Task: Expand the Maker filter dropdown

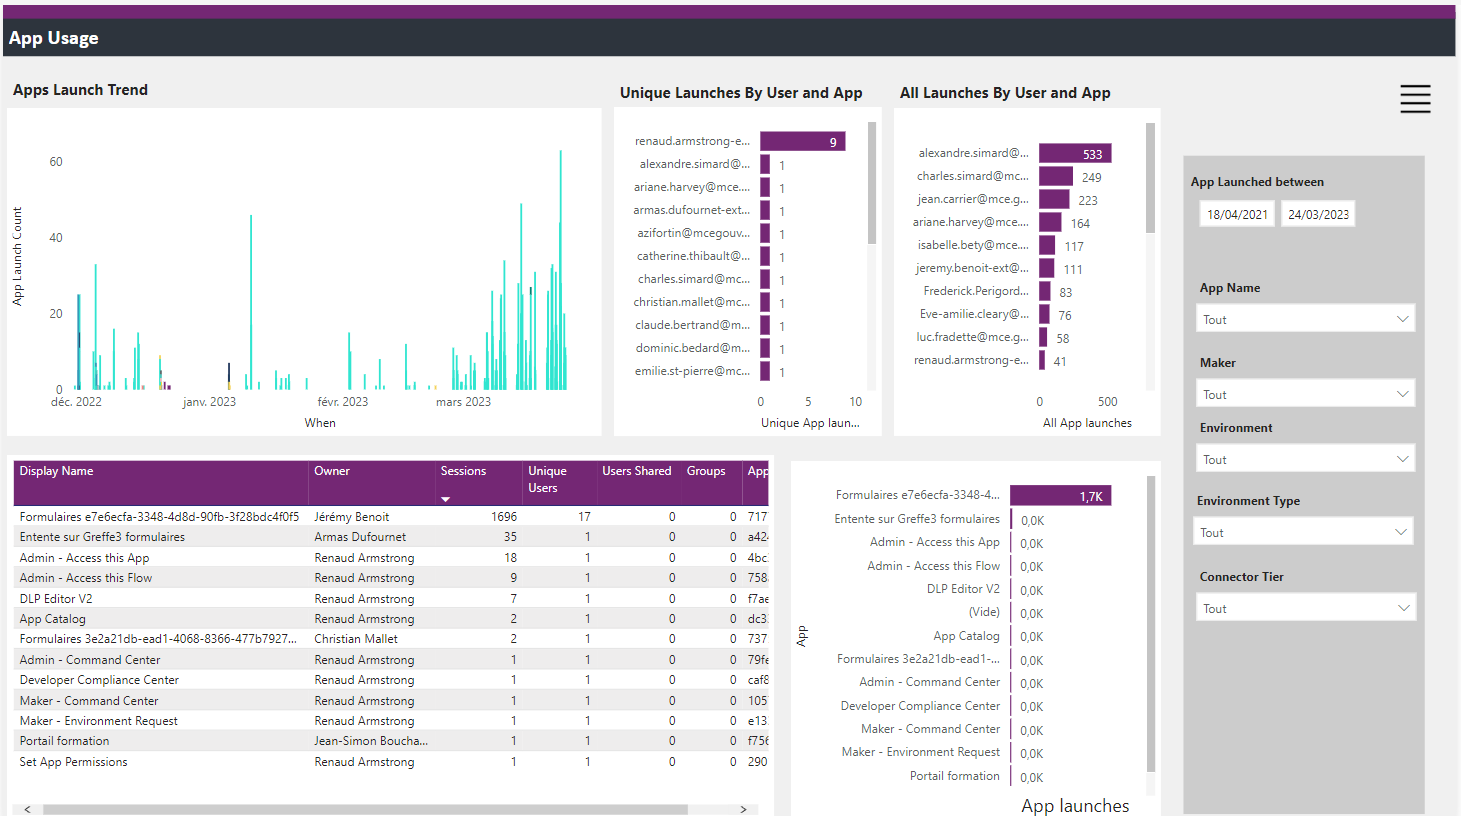Action: pos(1306,394)
